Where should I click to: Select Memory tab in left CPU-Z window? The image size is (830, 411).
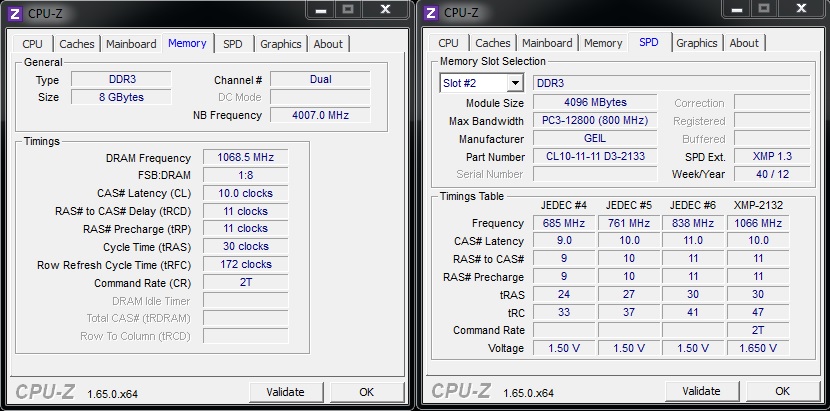[x=187, y=43]
